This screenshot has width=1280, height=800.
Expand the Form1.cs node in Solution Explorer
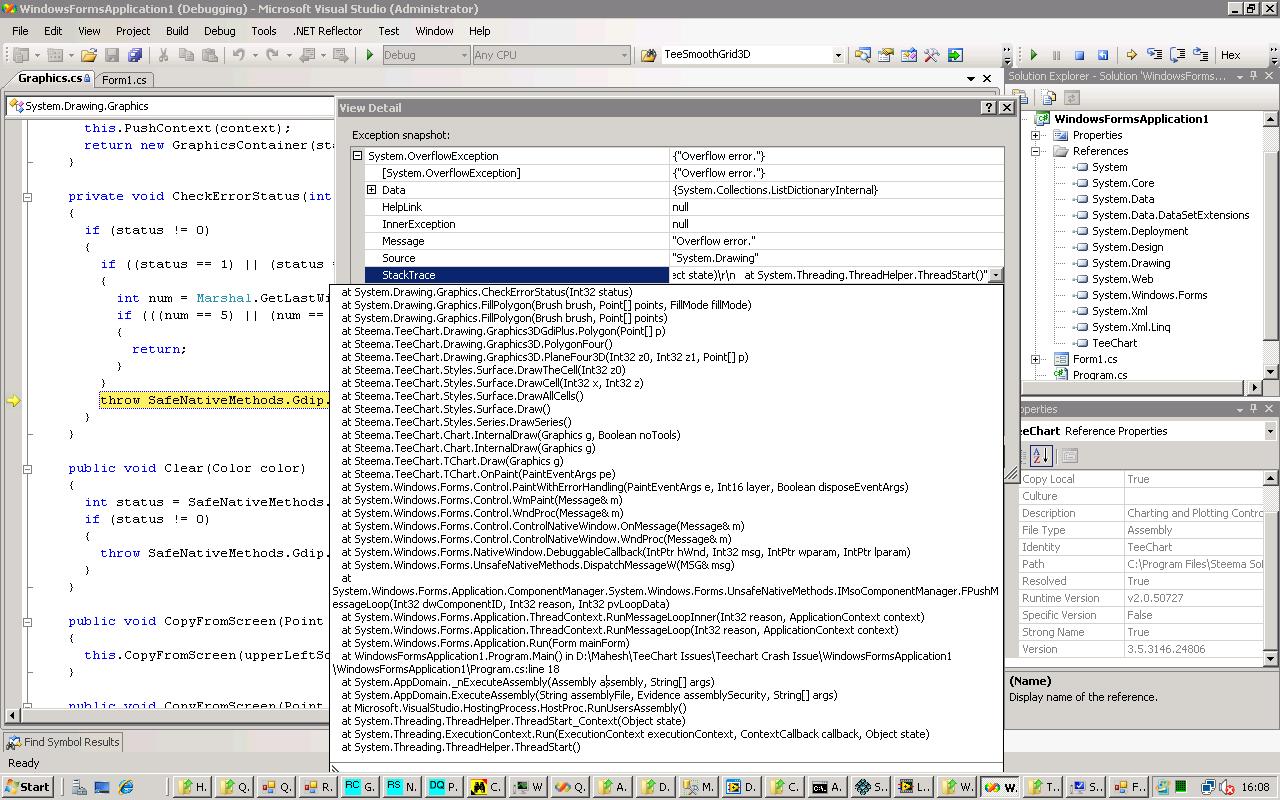coord(1036,359)
